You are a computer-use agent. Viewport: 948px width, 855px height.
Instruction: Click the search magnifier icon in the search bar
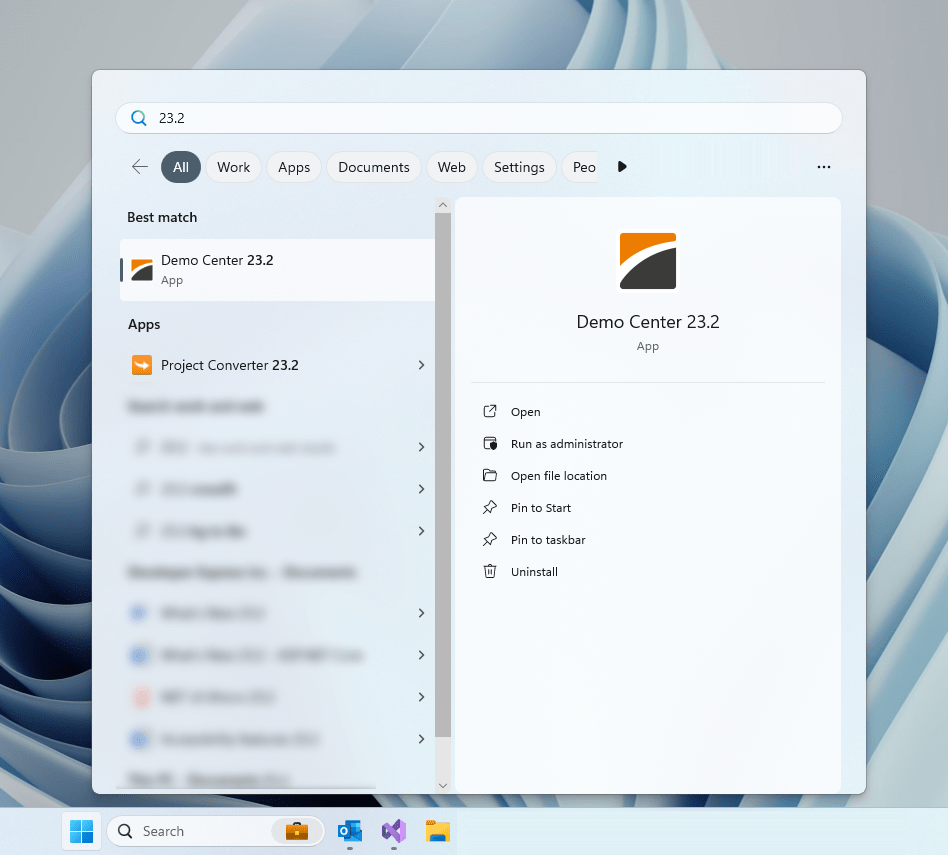click(x=138, y=117)
